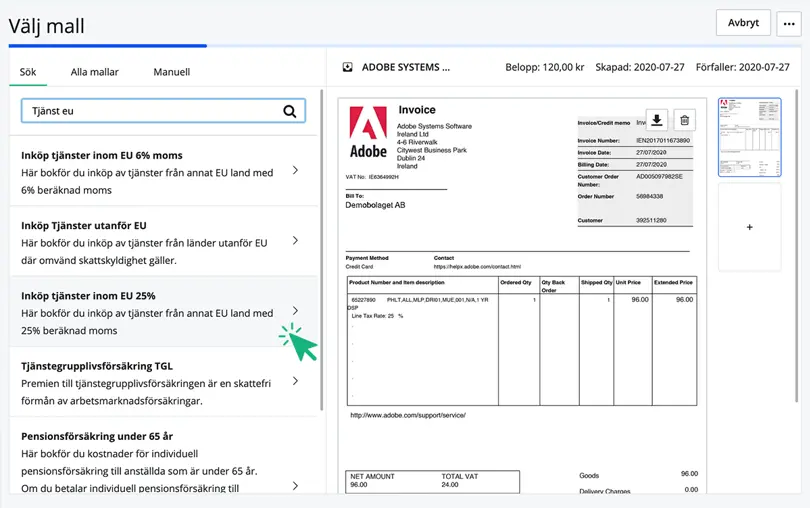Click the invoice preview scrollbar
Screen dimensions: 810x508
796,245
